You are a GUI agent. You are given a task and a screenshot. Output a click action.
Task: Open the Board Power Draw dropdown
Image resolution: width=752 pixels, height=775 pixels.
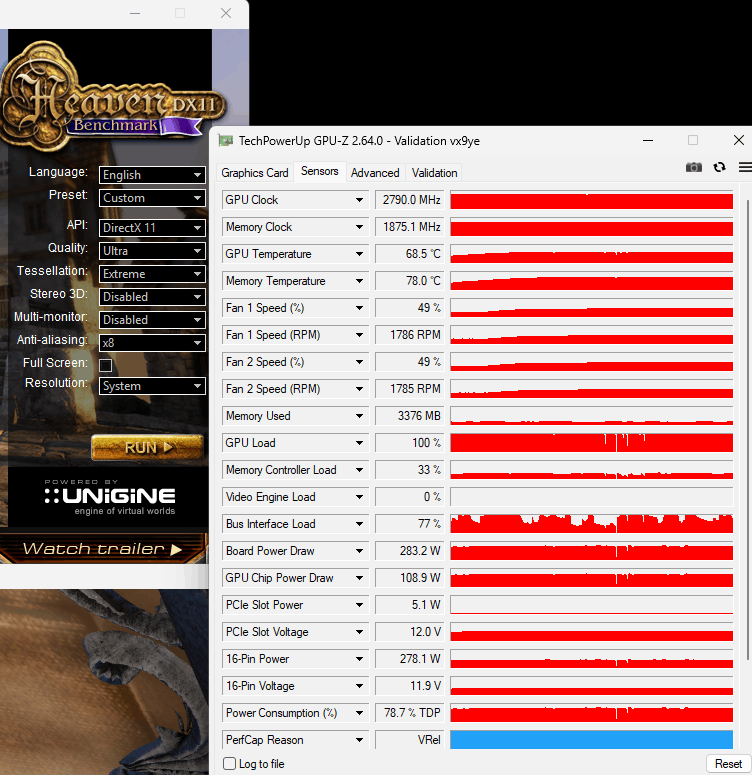359,551
